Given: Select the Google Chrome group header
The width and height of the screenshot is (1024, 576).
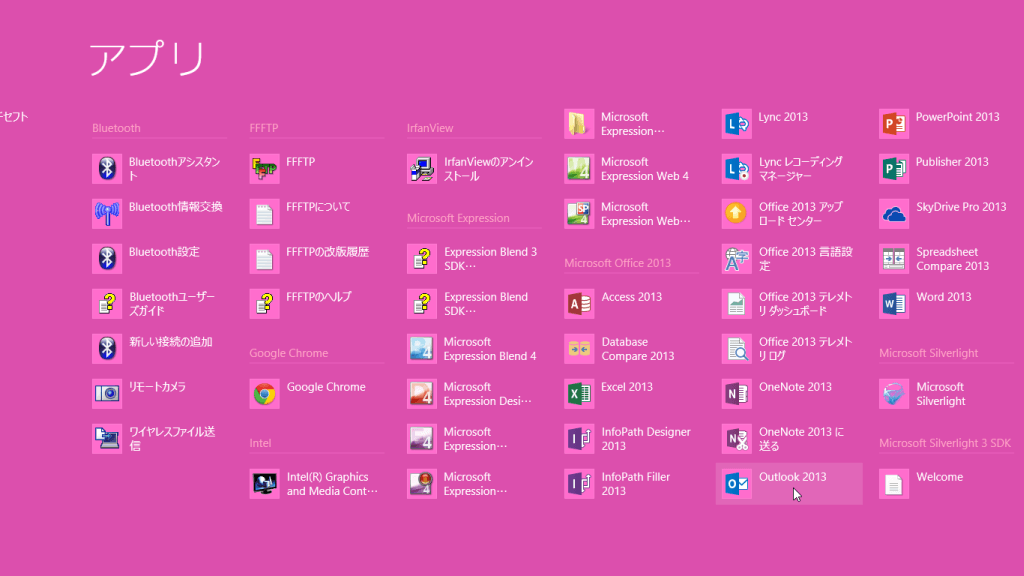Looking at the screenshot, I should pyautogui.click(x=289, y=353).
